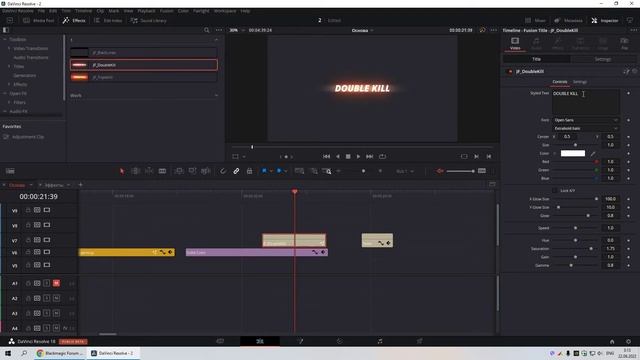Toggle auto track selector on V9
Image resolution: width=640 pixels, height=360 pixels.
point(37,210)
